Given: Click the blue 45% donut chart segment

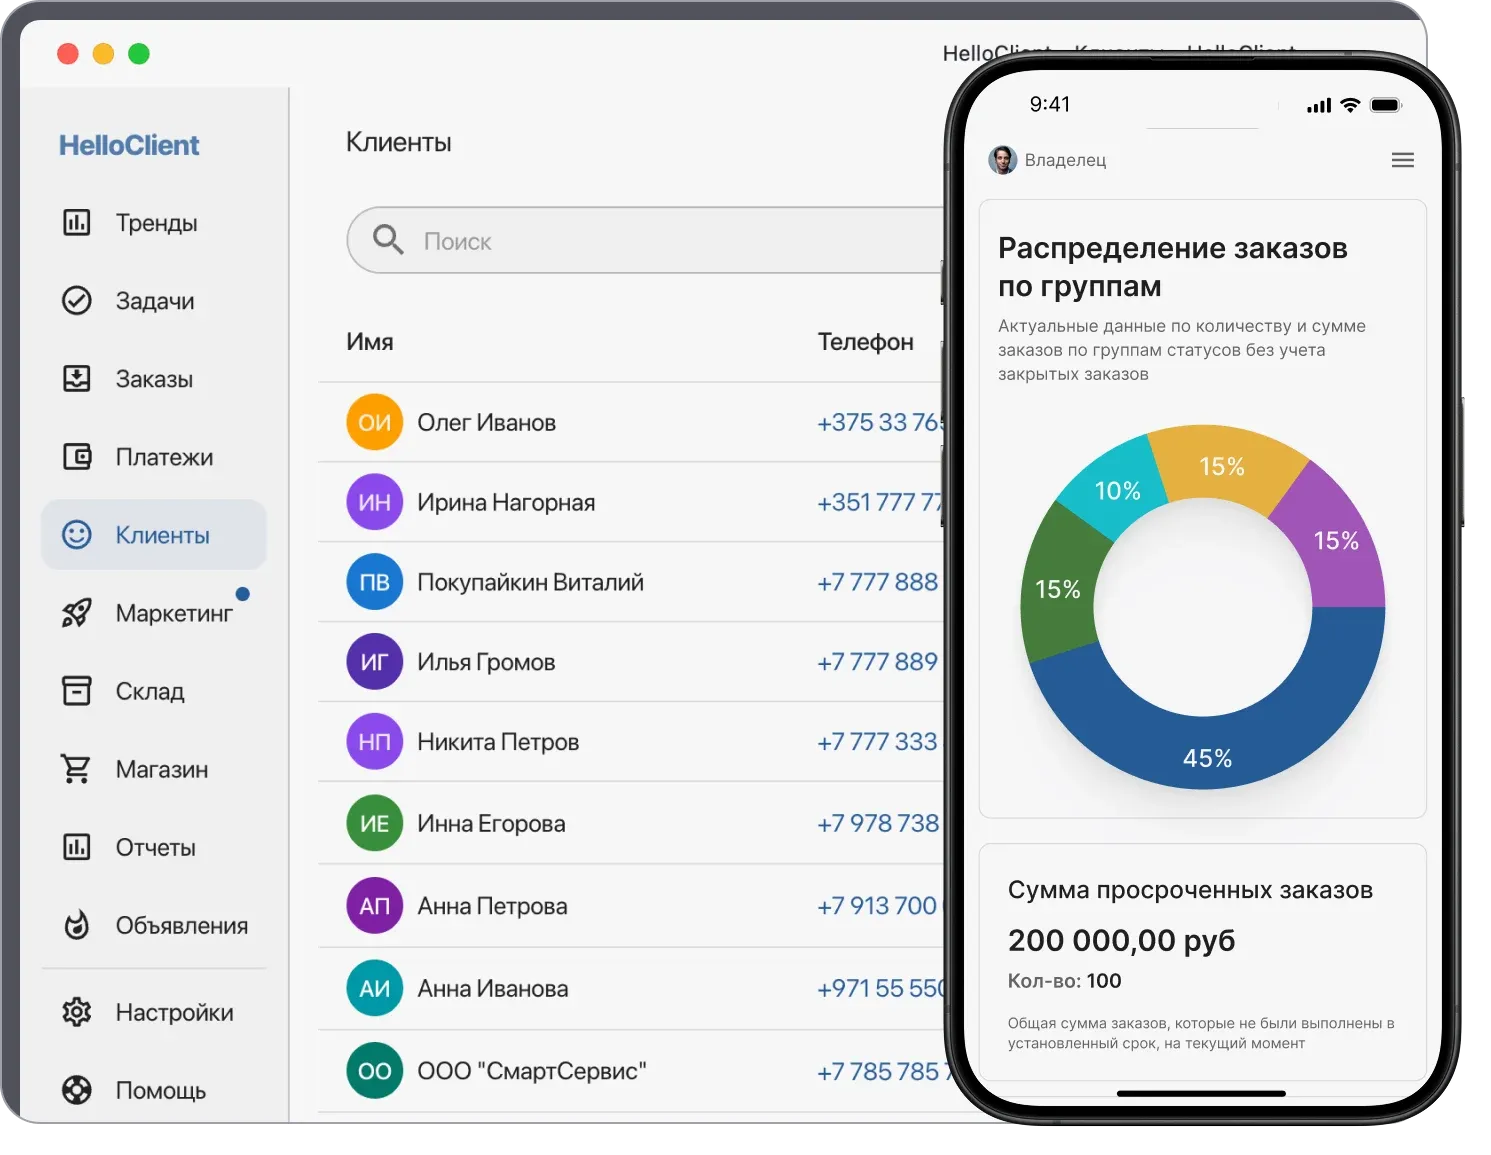Looking at the screenshot, I should click(x=1209, y=758).
